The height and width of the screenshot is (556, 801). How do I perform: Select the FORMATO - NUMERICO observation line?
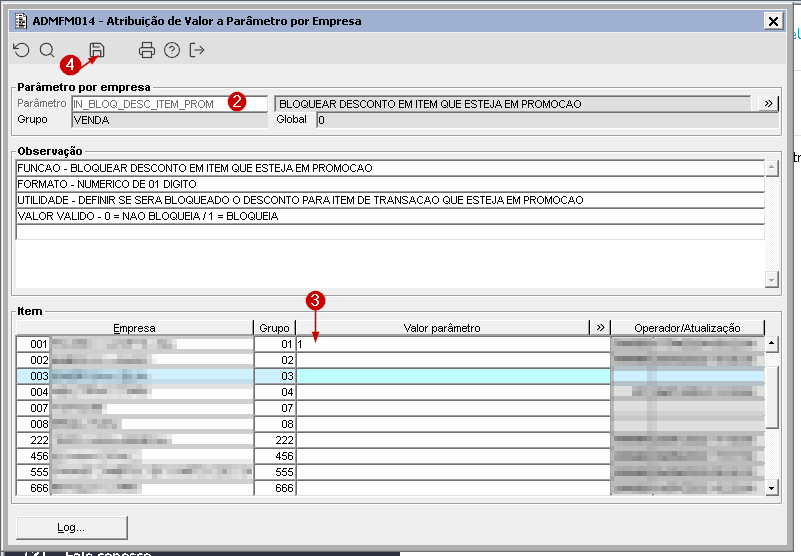pyautogui.click(x=390, y=184)
